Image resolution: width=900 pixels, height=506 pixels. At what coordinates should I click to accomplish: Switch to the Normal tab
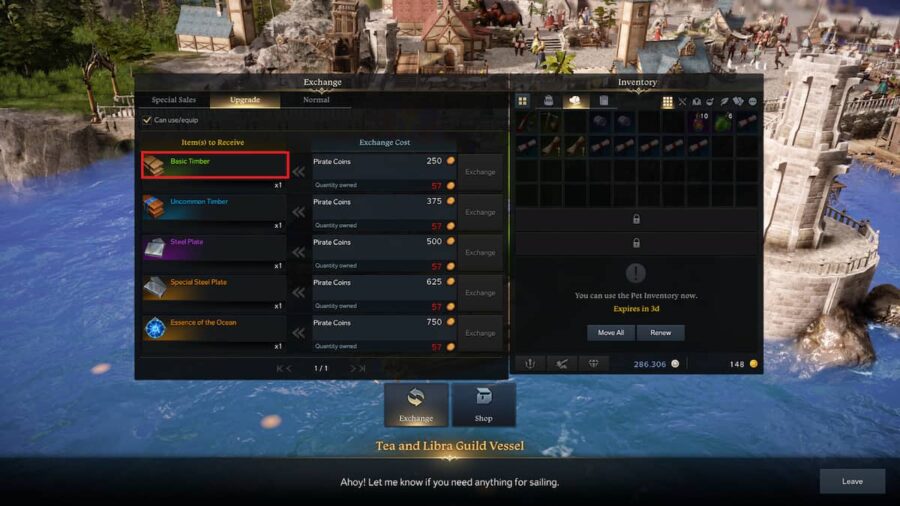point(316,100)
